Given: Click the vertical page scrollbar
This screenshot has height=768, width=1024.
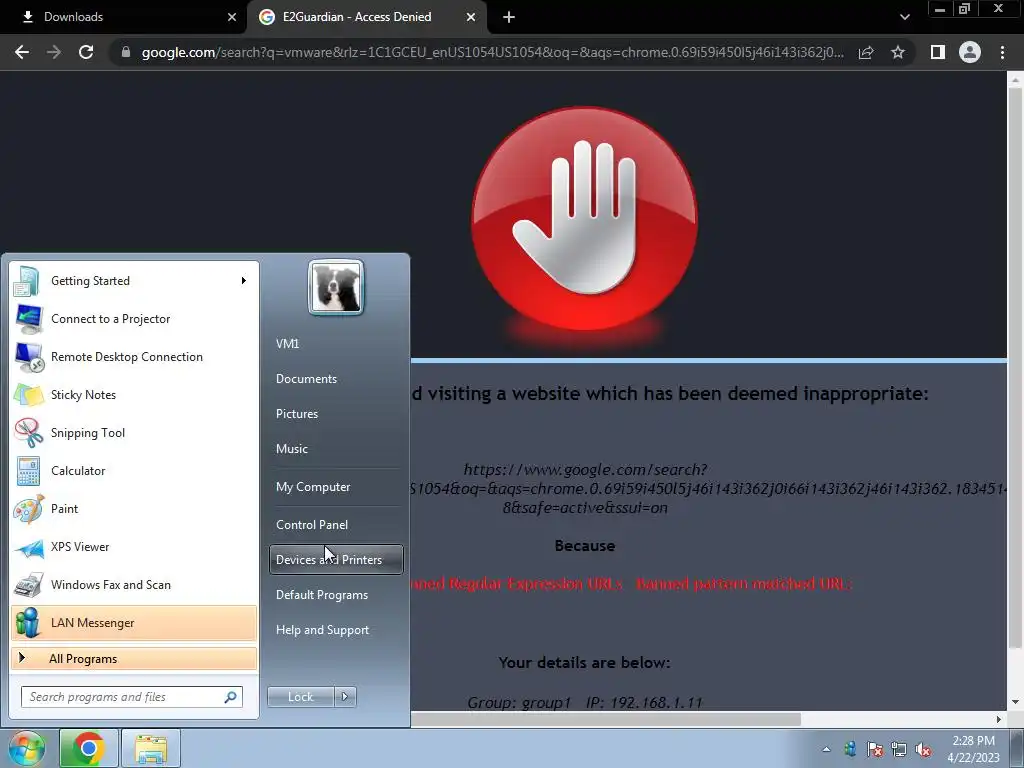Looking at the screenshot, I should pyautogui.click(x=1016, y=366).
